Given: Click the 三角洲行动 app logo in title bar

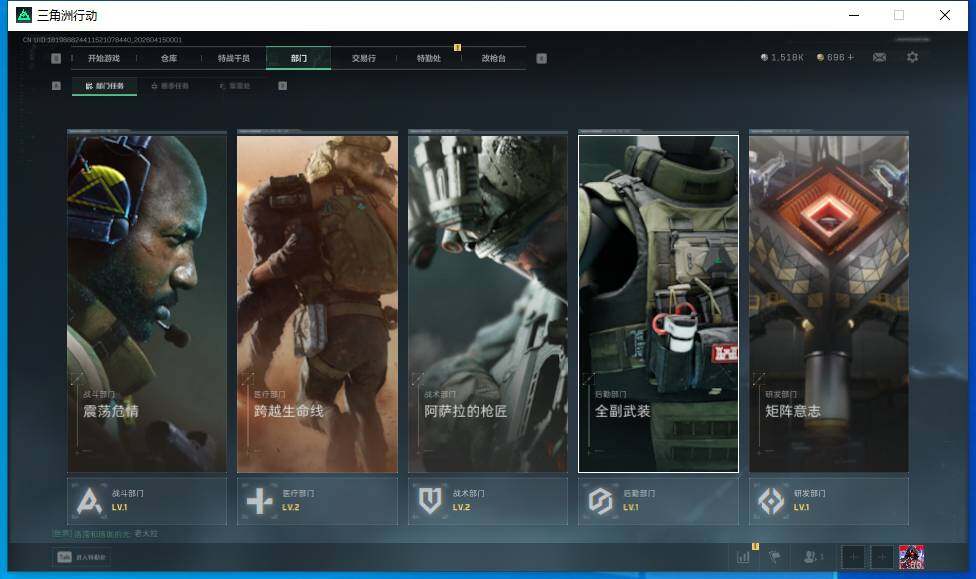Looking at the screenshot, I should coord(24,15).
